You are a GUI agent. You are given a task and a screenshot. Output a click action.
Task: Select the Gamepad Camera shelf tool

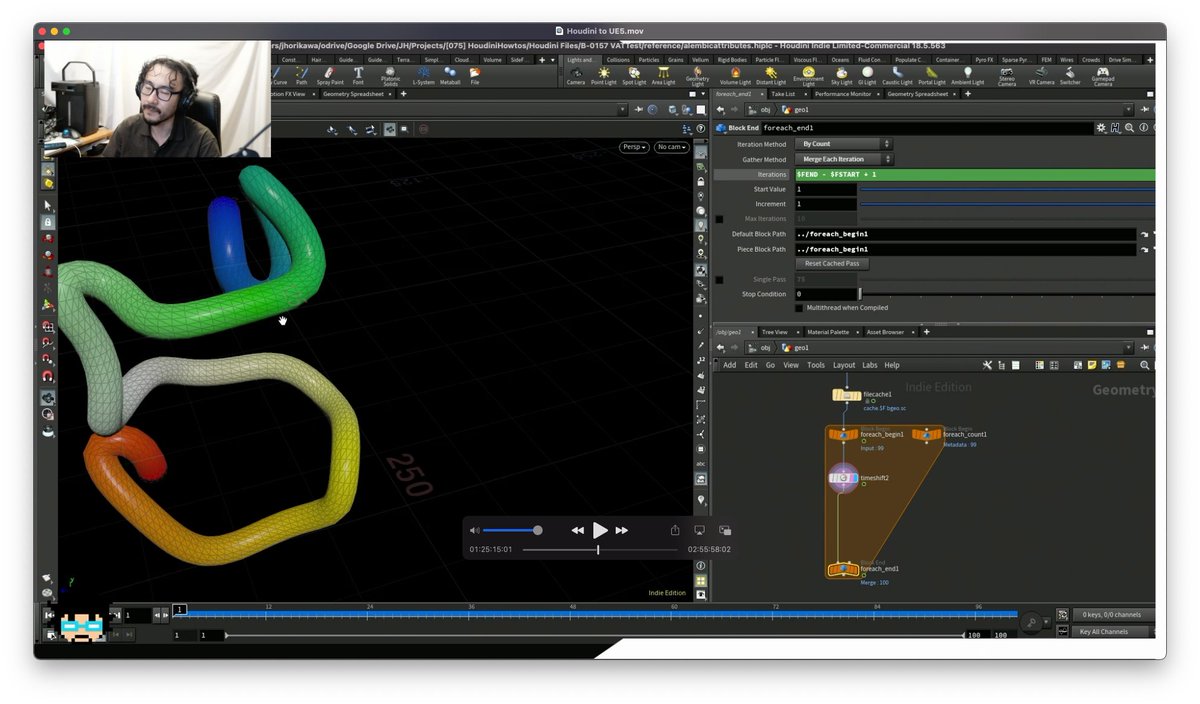click(1103, 76)
